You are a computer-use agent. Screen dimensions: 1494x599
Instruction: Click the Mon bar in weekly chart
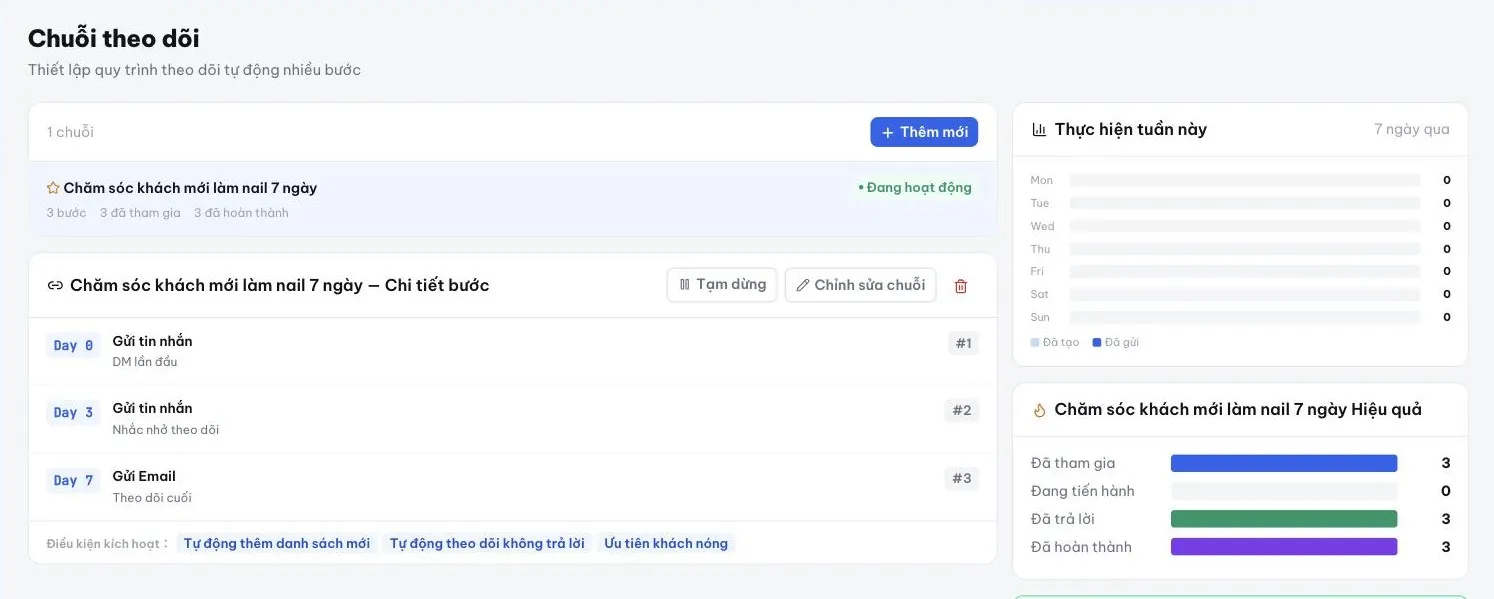pos(1245,181)
